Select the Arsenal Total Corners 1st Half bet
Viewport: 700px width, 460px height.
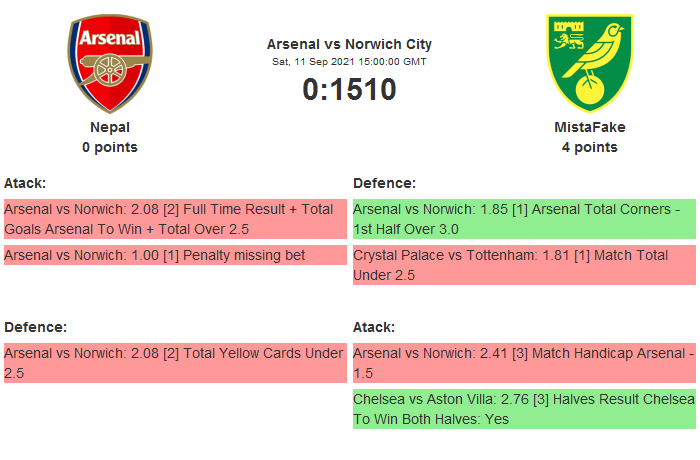(524, 220)
